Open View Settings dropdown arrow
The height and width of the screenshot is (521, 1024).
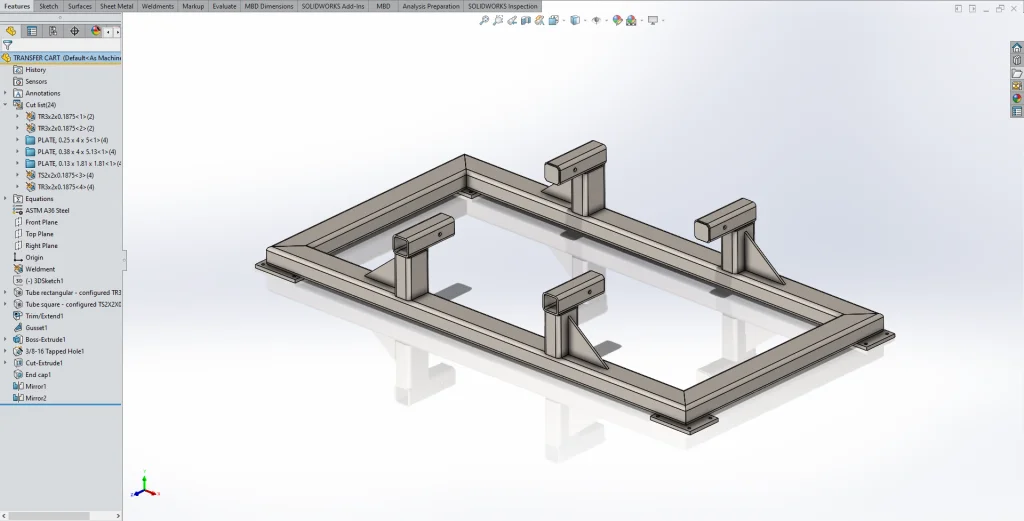(x=663, y=20)
